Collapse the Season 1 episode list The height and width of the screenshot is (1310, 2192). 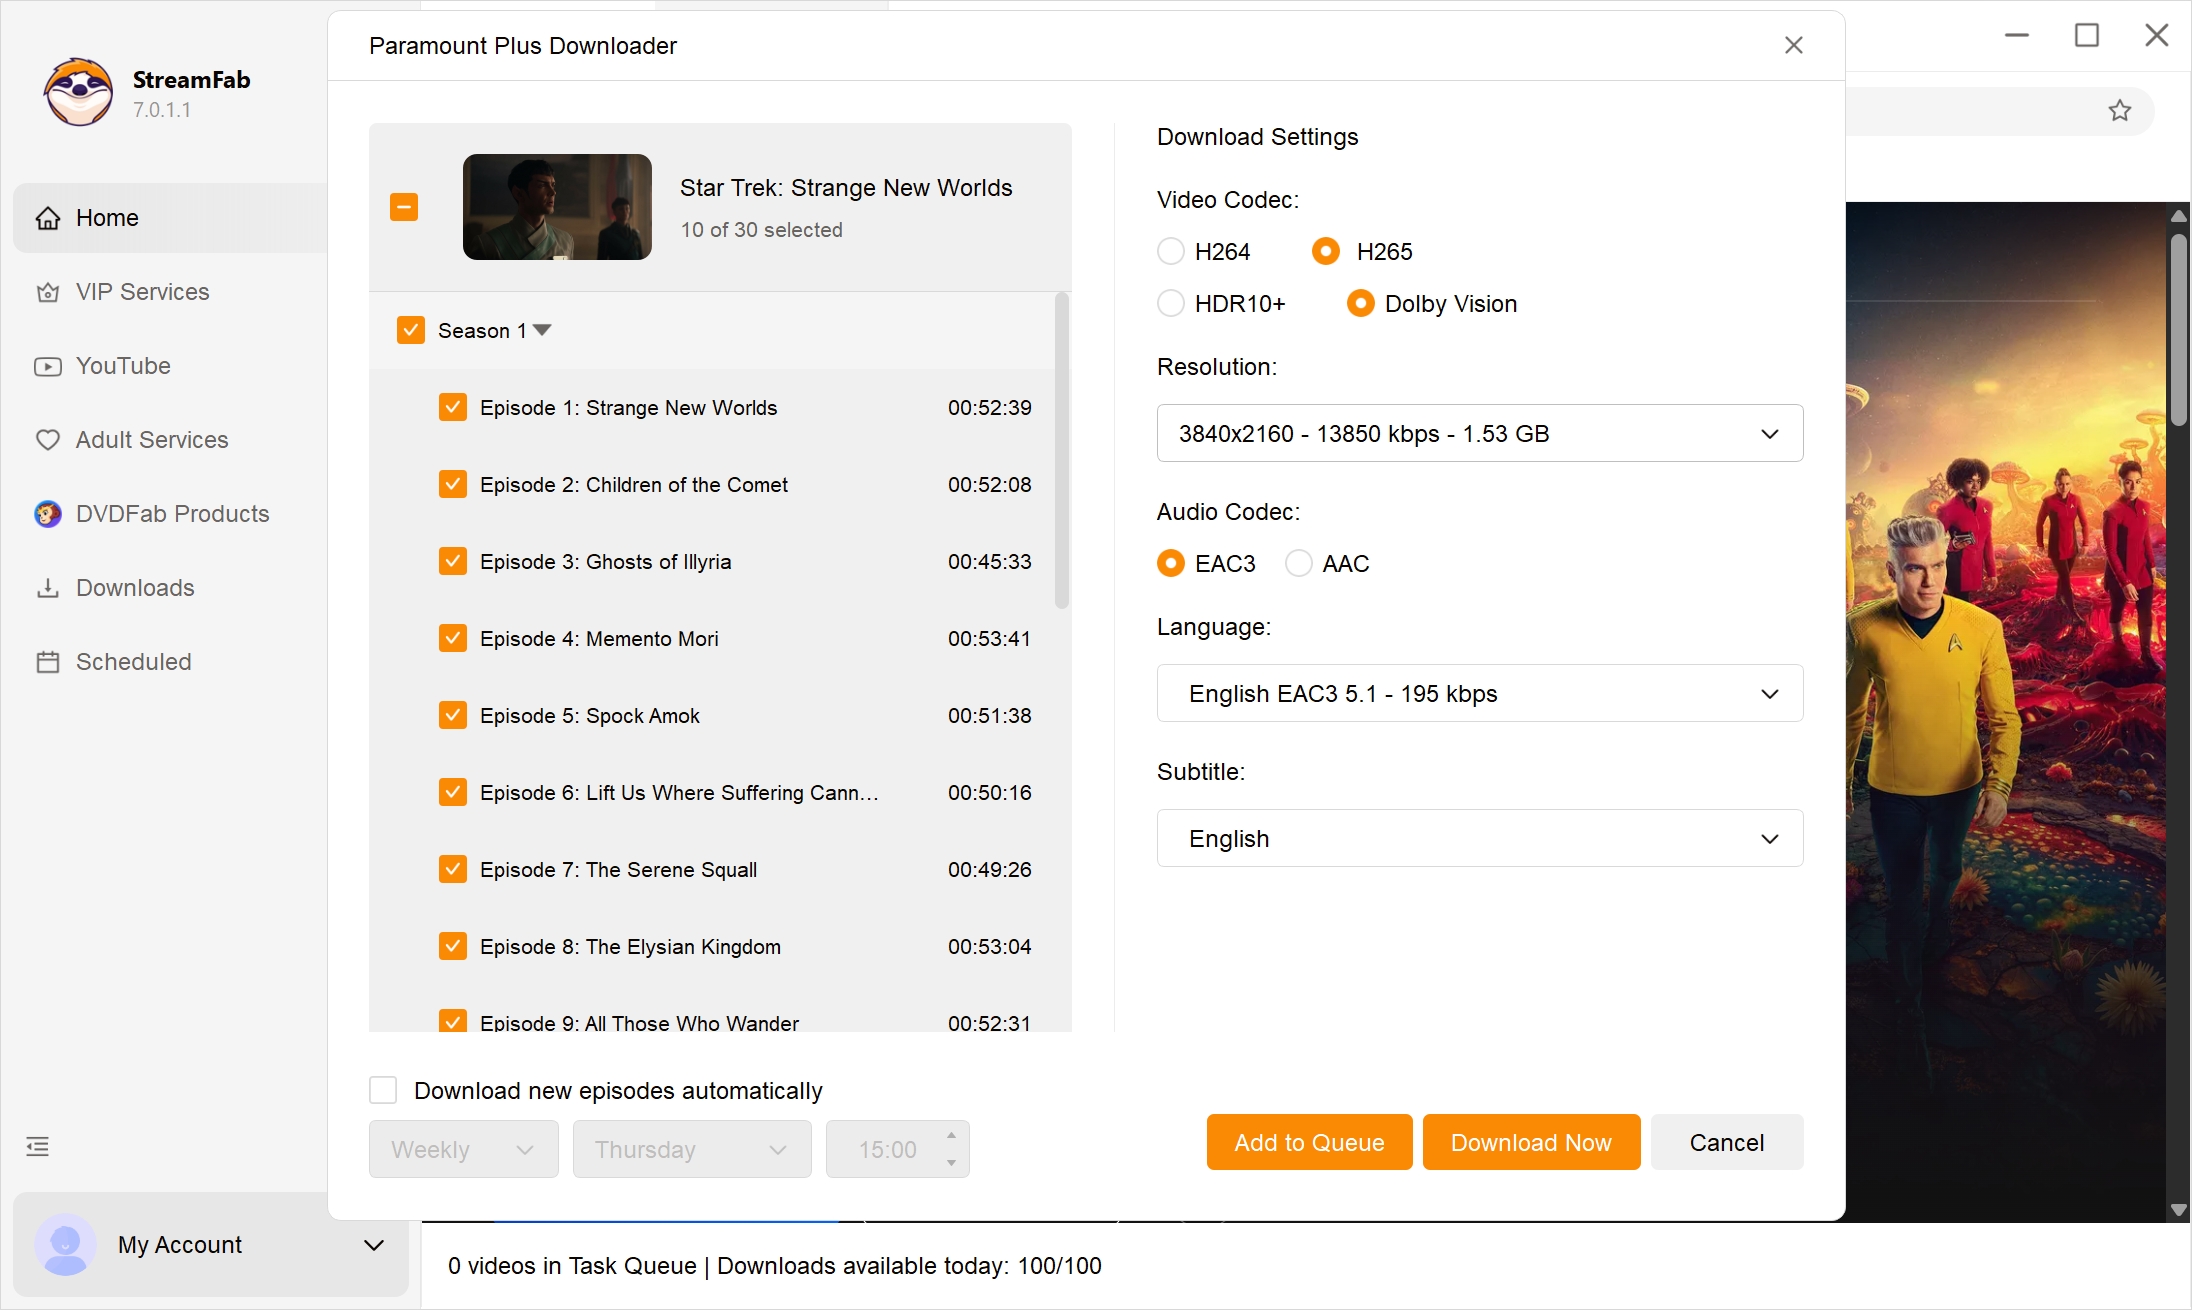tap(543, 329)
